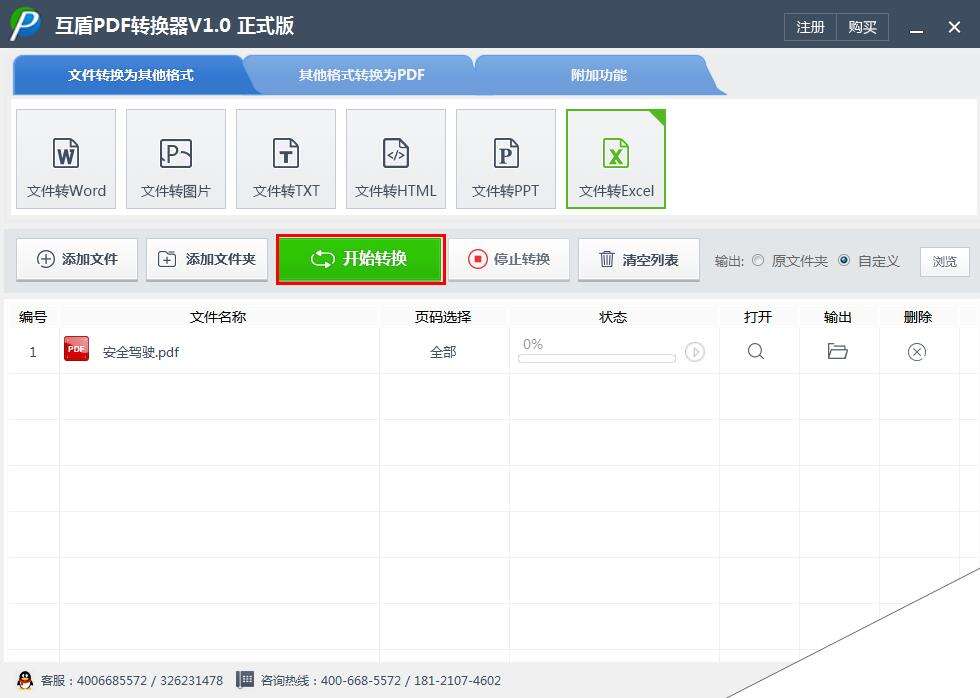Click the red PDF file icon

76,349
